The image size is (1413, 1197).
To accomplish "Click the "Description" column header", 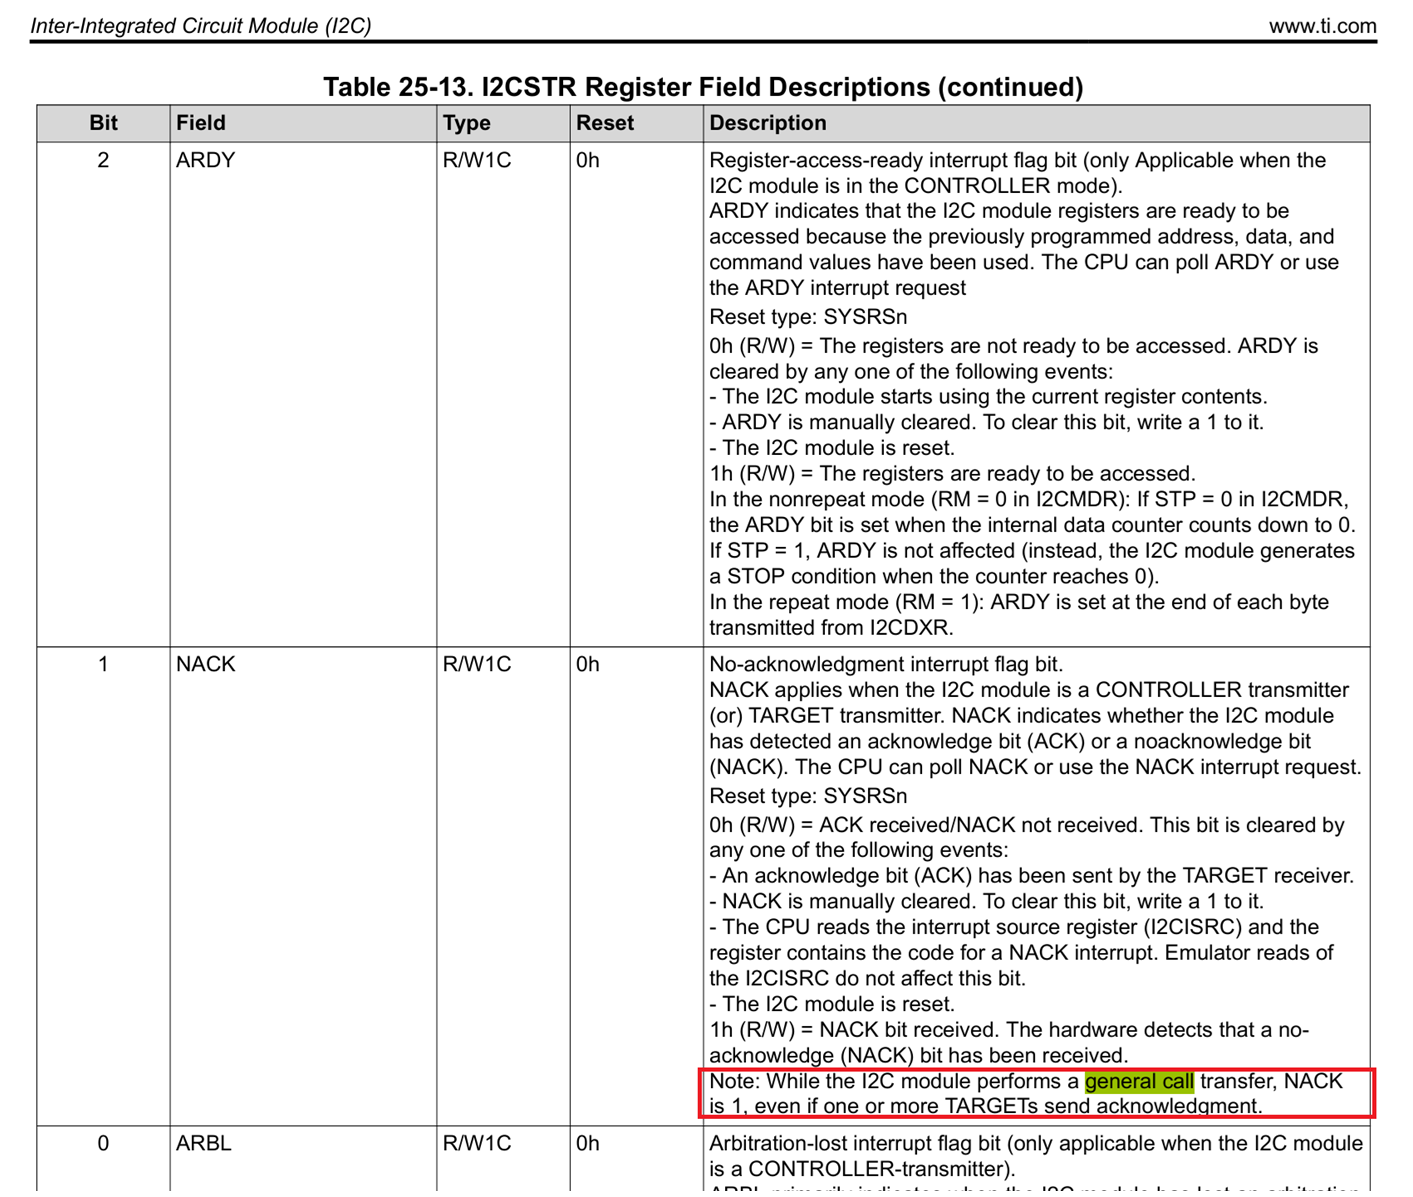I will pos(768,123).
